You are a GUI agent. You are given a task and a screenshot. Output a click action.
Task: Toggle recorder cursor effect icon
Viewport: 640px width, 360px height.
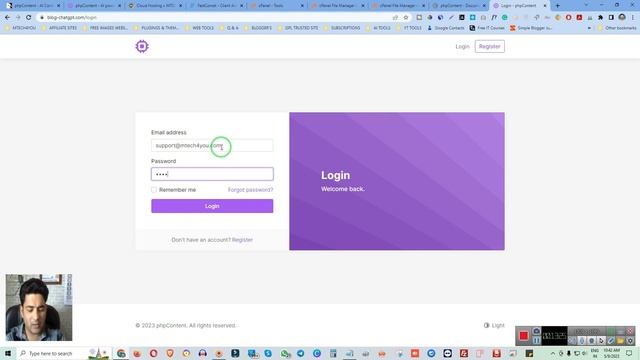601,340
